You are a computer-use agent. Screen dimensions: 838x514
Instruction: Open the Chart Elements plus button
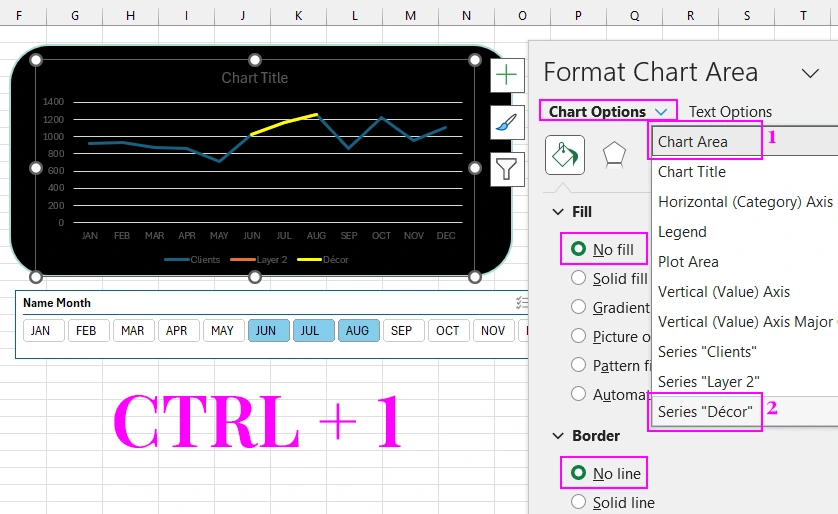tap(507, 75)
